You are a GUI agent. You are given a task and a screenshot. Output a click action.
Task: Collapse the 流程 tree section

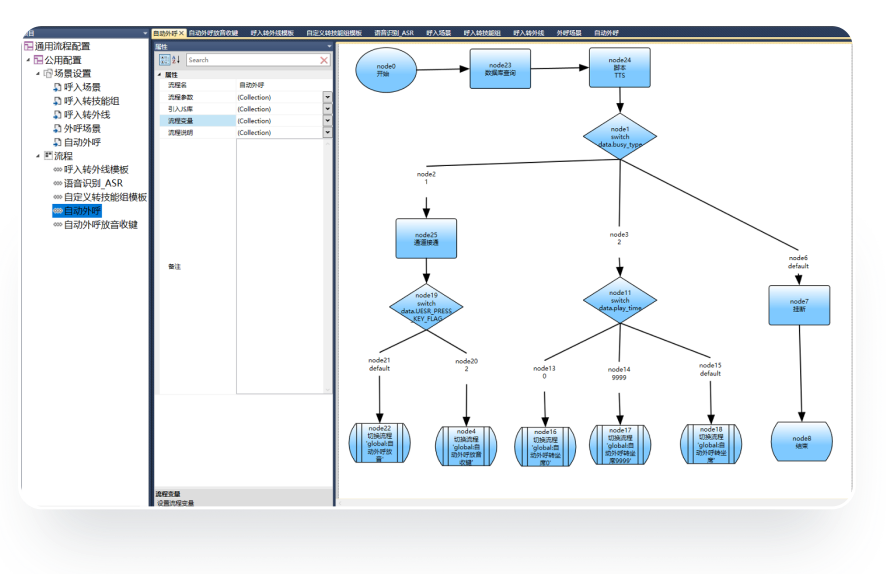(38, 156)
